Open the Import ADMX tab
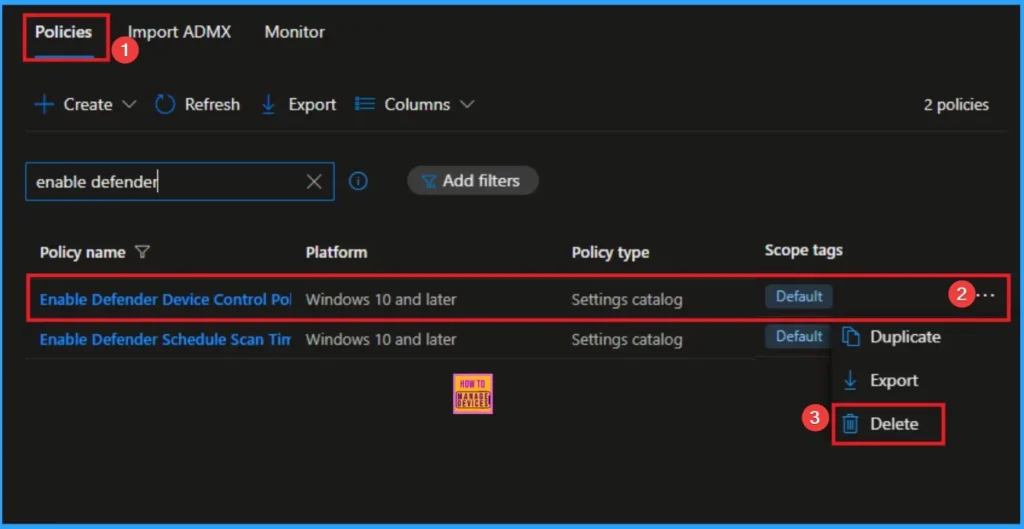Image resolution: width=1024 pixels, height=529 pixels. (x=179, y=32)
